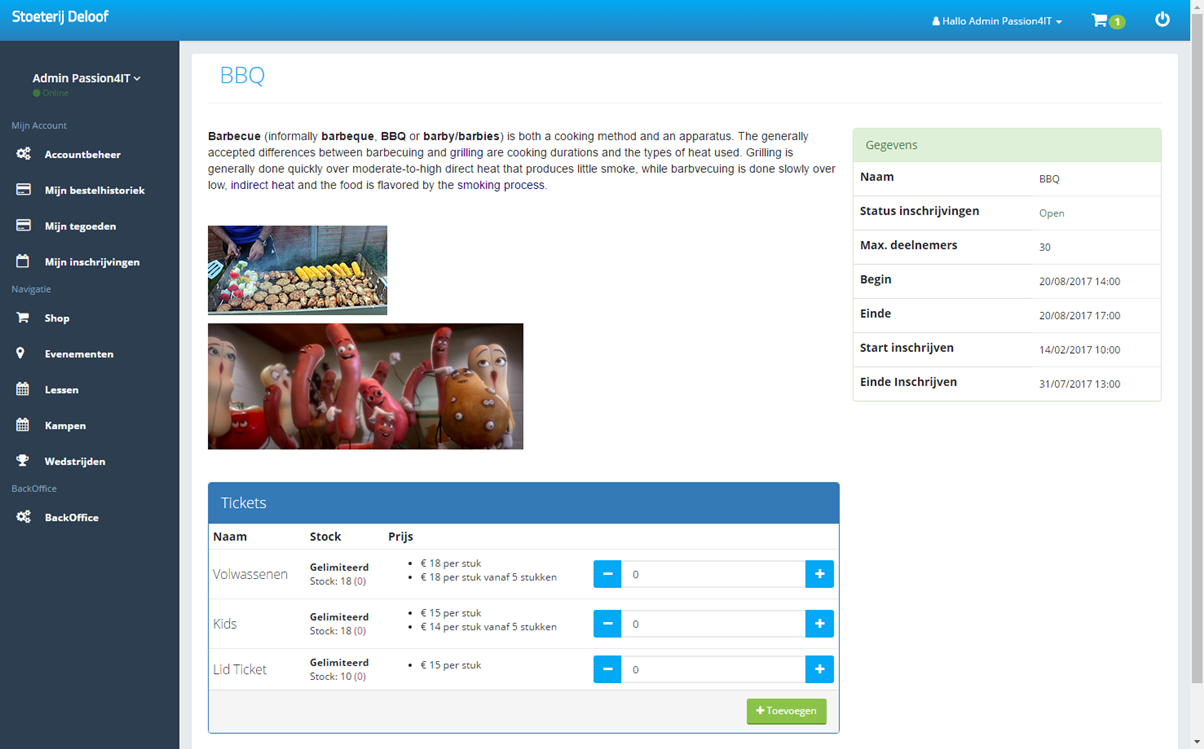Open the Shop cart item in sidebar
This screenshot has width=1204, height=749.
[x=56, y=318]
